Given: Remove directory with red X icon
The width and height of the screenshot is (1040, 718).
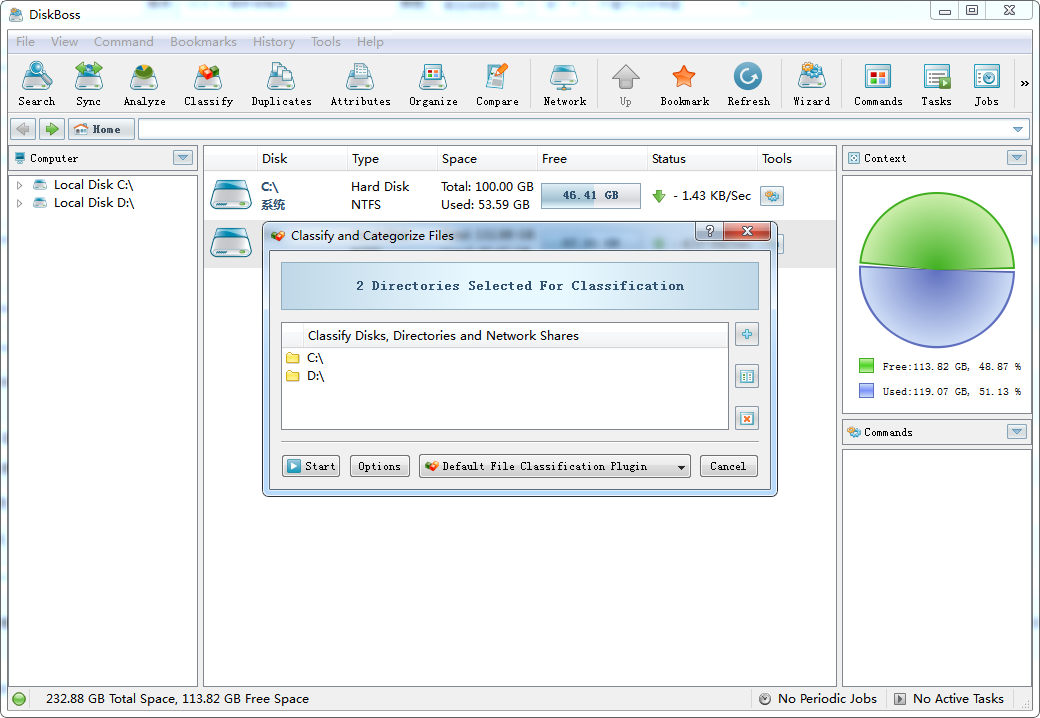Looking at the screenshot, I should [x=747, y=418].
